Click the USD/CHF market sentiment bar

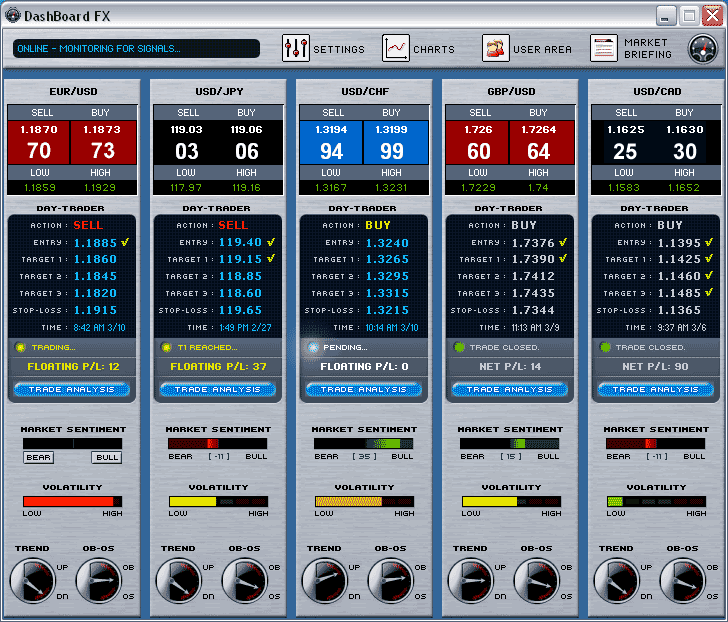pyautogui.click(x=364, y=444)
